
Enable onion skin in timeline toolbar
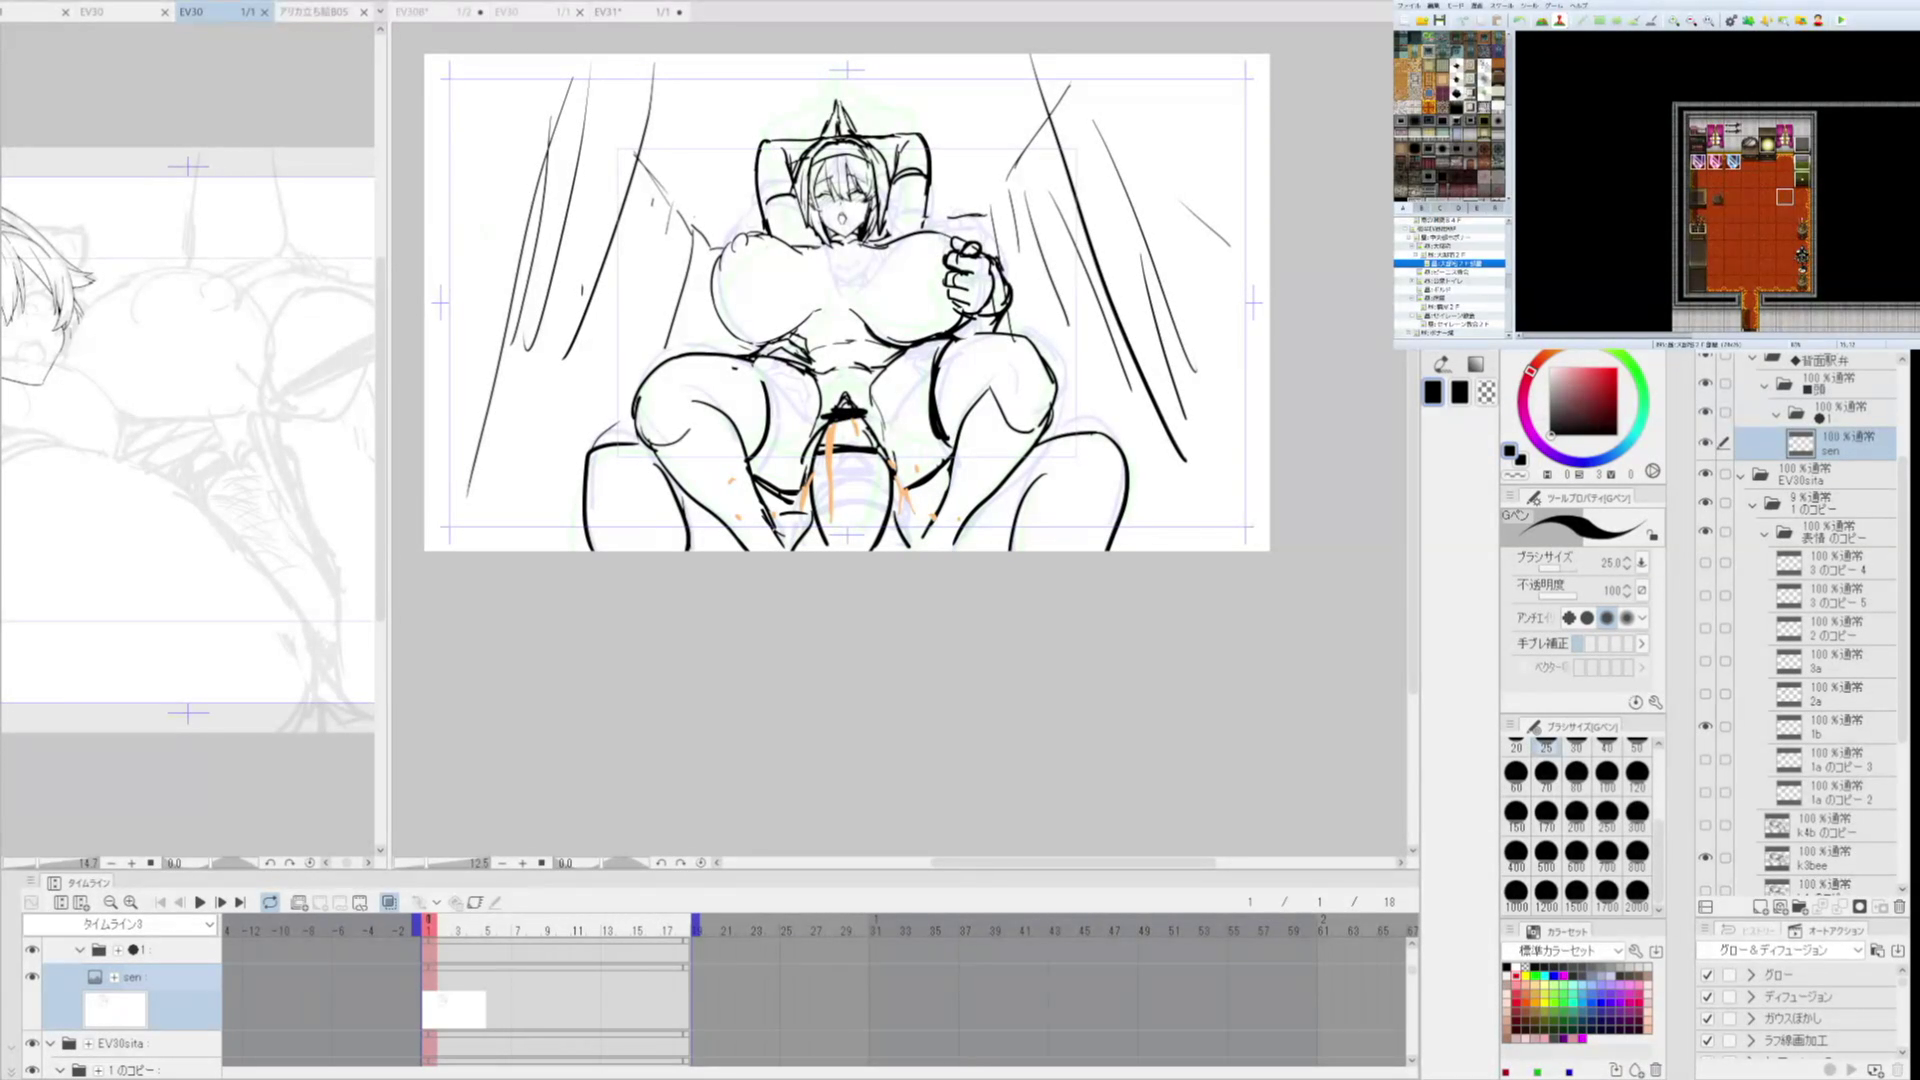pos(389,902)
